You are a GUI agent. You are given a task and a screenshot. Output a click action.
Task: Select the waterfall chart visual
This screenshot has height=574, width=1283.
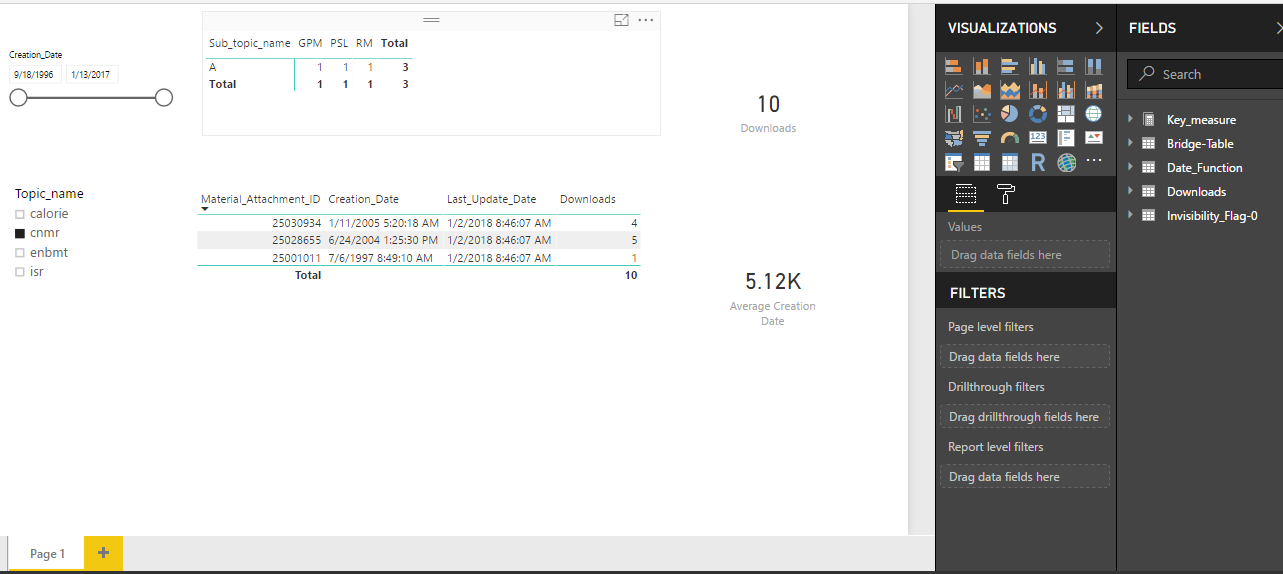[x=953, y=114]
